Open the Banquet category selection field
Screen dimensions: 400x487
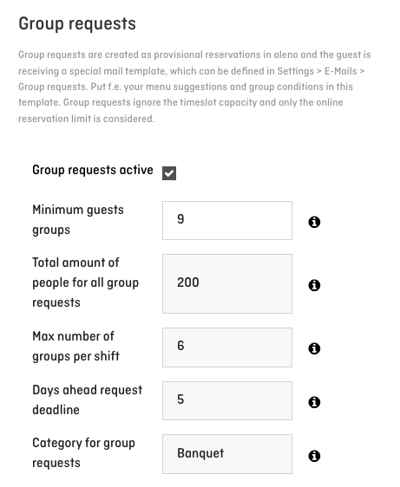(227, 454)
